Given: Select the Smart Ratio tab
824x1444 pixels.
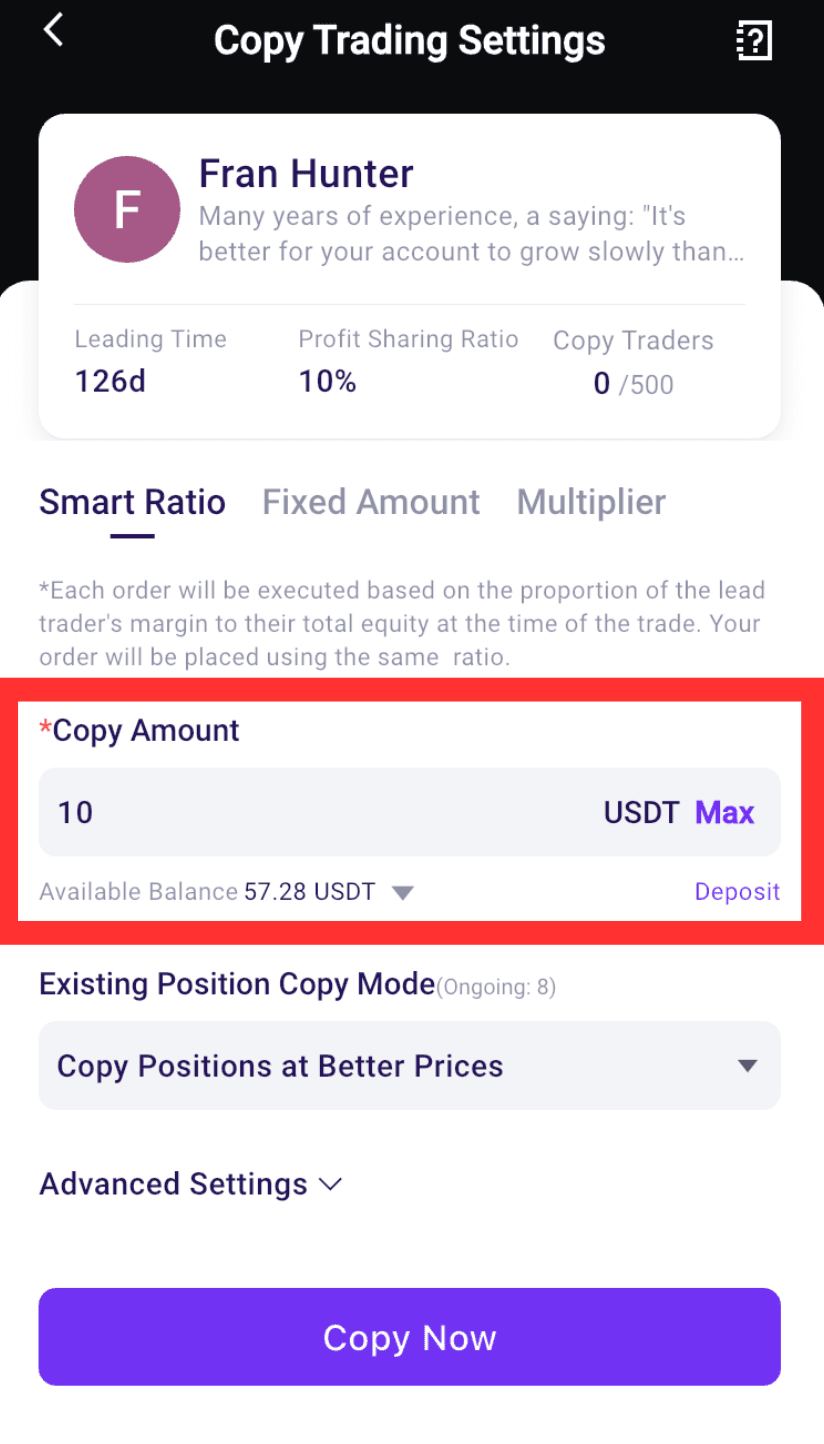Looking at the screenshot, I should (x=132, y=501).
